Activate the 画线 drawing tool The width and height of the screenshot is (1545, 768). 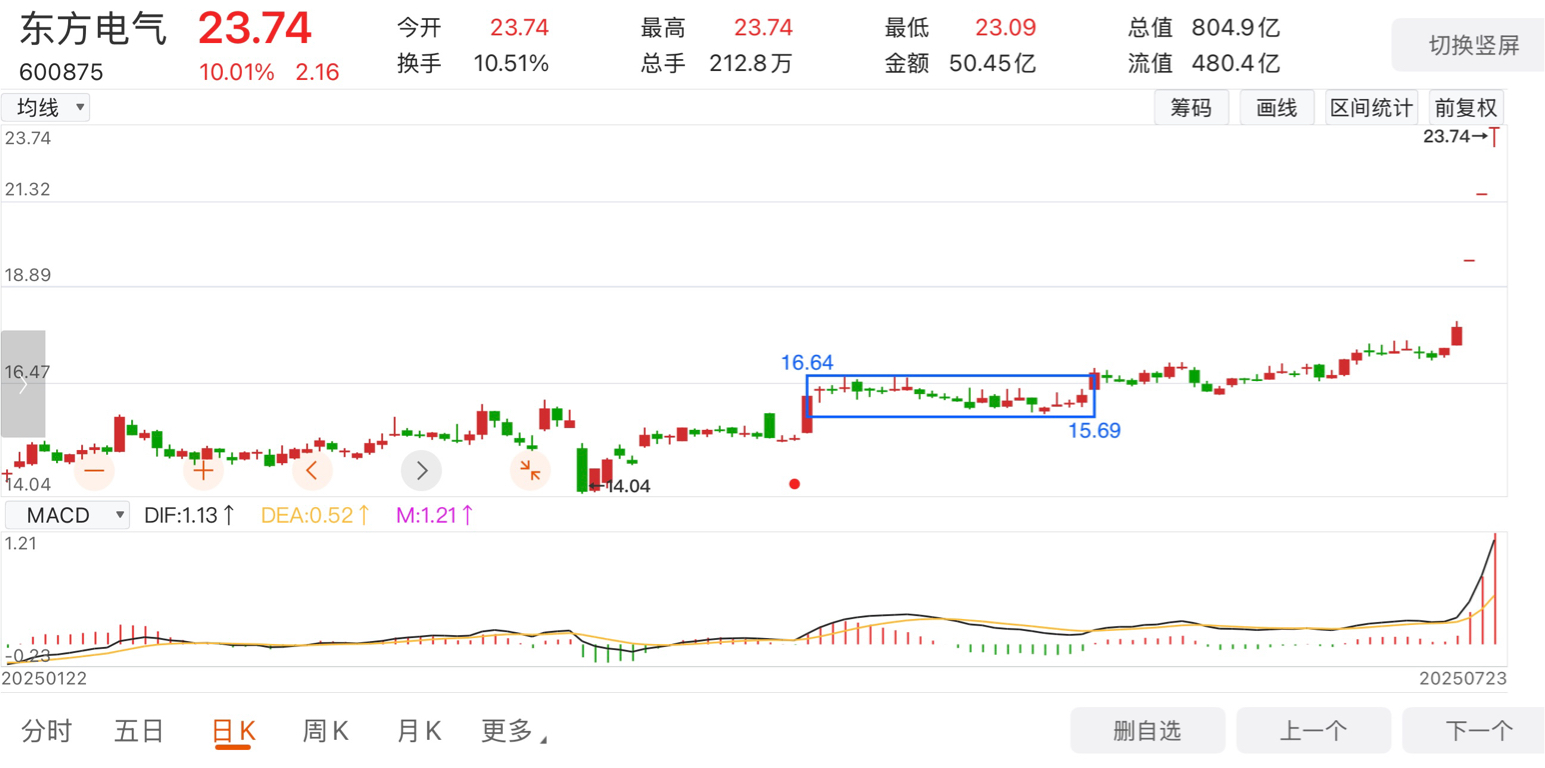[x=1277, y=108]
